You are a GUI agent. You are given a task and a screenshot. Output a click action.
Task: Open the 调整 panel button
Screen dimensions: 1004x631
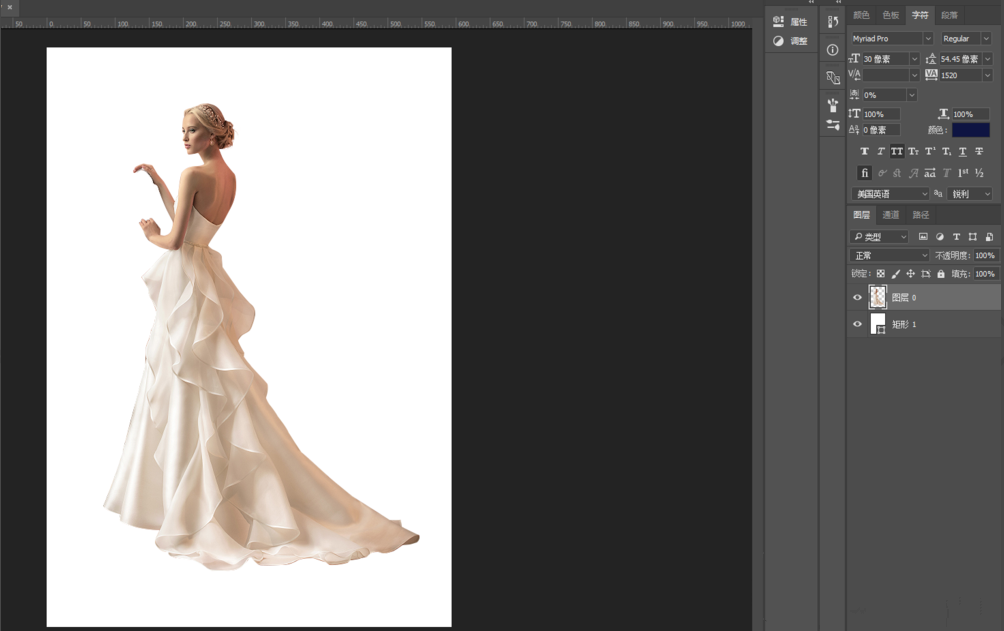790,42
